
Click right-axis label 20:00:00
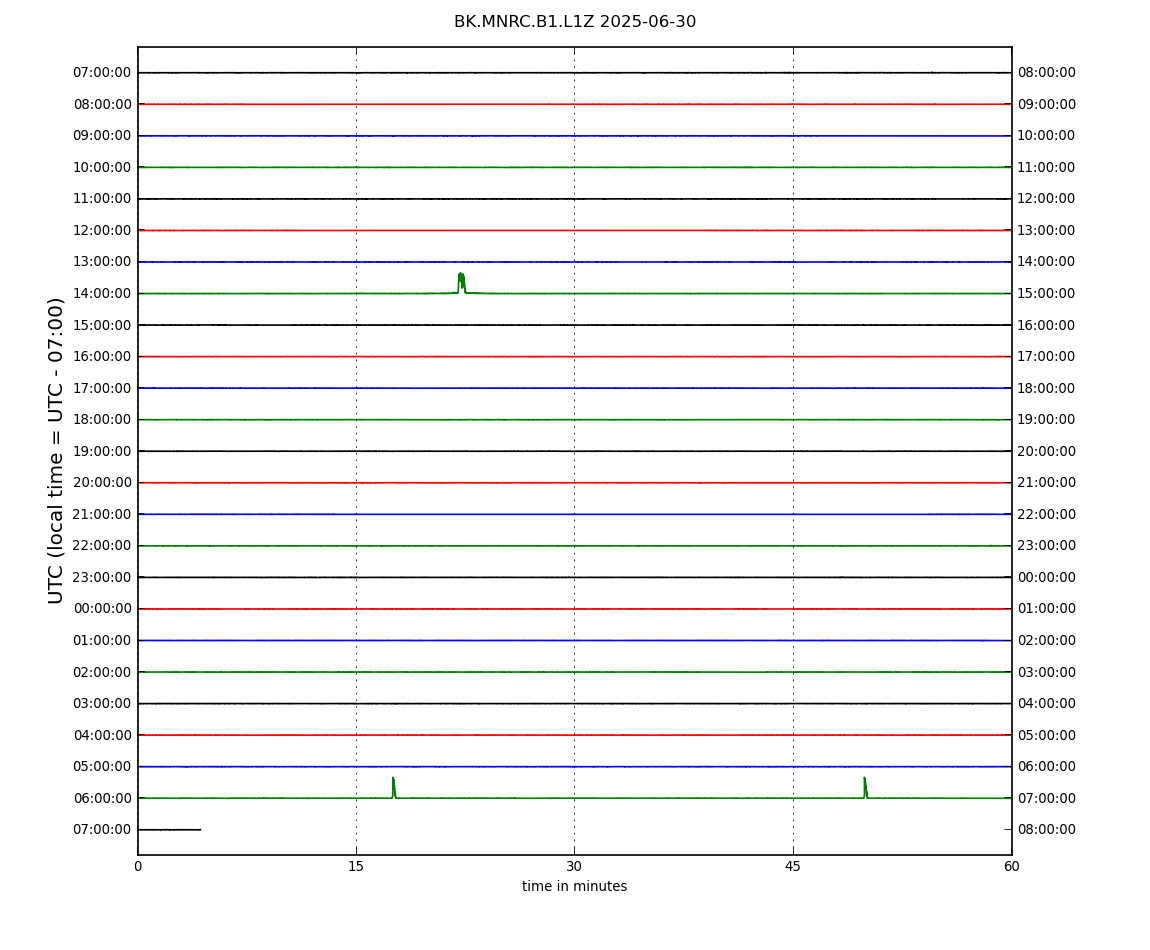pyautogui.click(x=1047, y=451)
